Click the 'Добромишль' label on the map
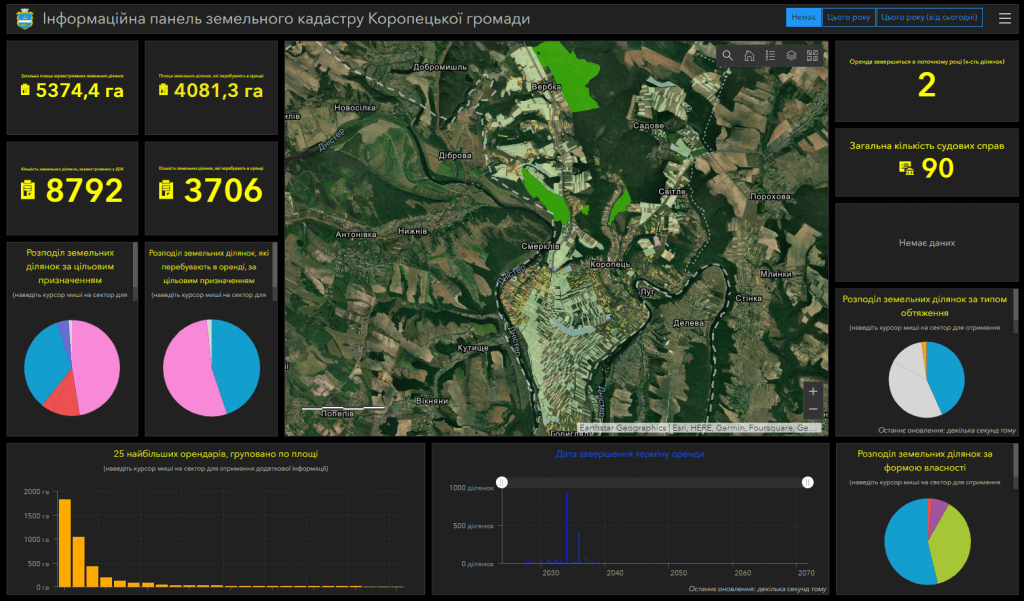 tap(440, 67)
